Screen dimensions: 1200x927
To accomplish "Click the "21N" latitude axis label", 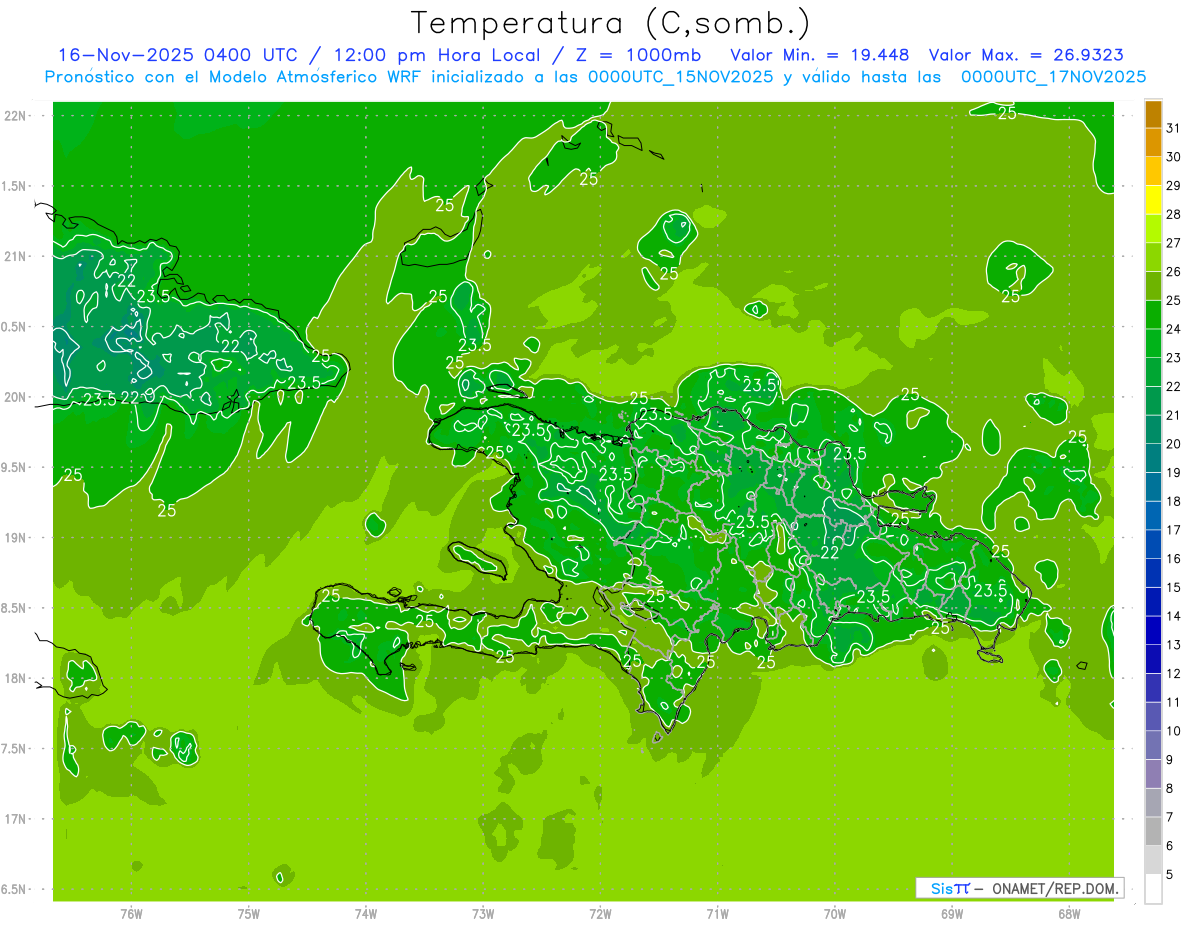I will tap(16, 256).
